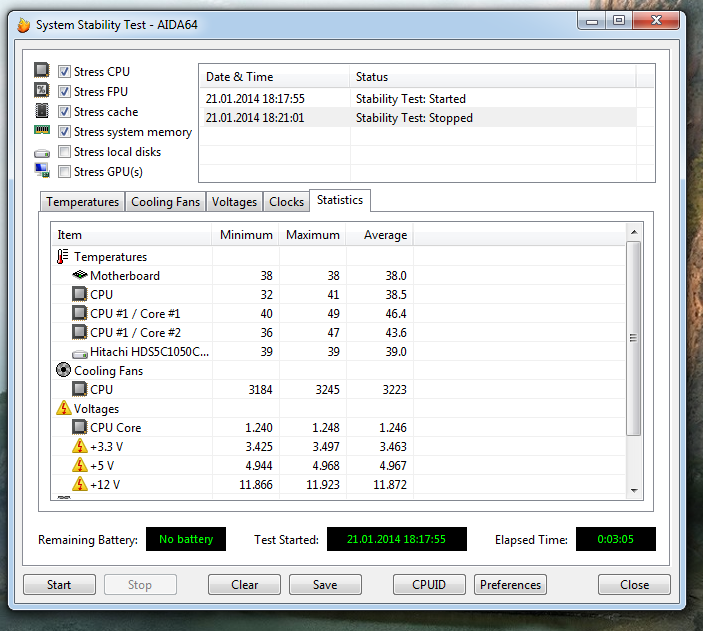703x631 pixels.
Task: Click the voltage icon of +12 V row
Action: [80, 484]
